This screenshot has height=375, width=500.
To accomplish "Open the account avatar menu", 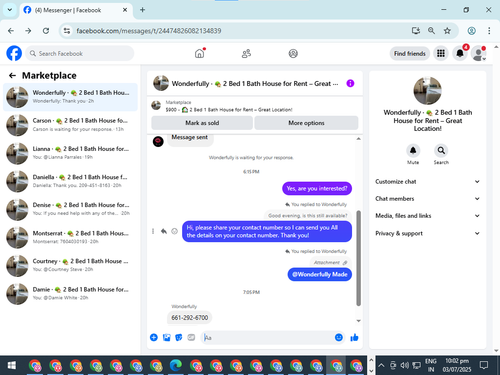I will [x=479, y=53].
